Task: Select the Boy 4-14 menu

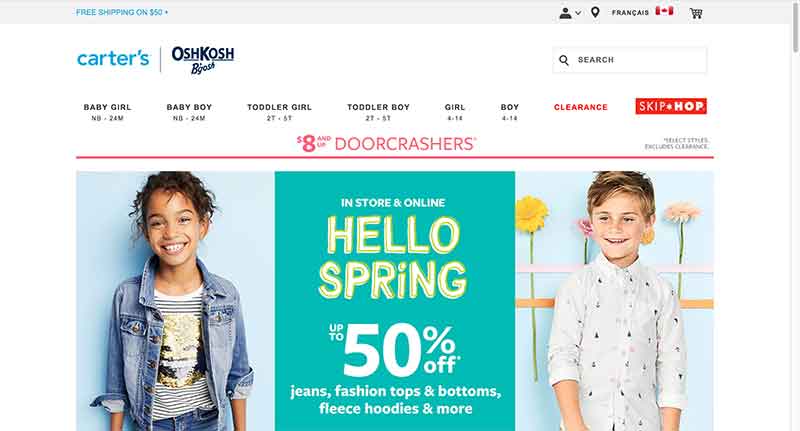Action: point(510,112)
